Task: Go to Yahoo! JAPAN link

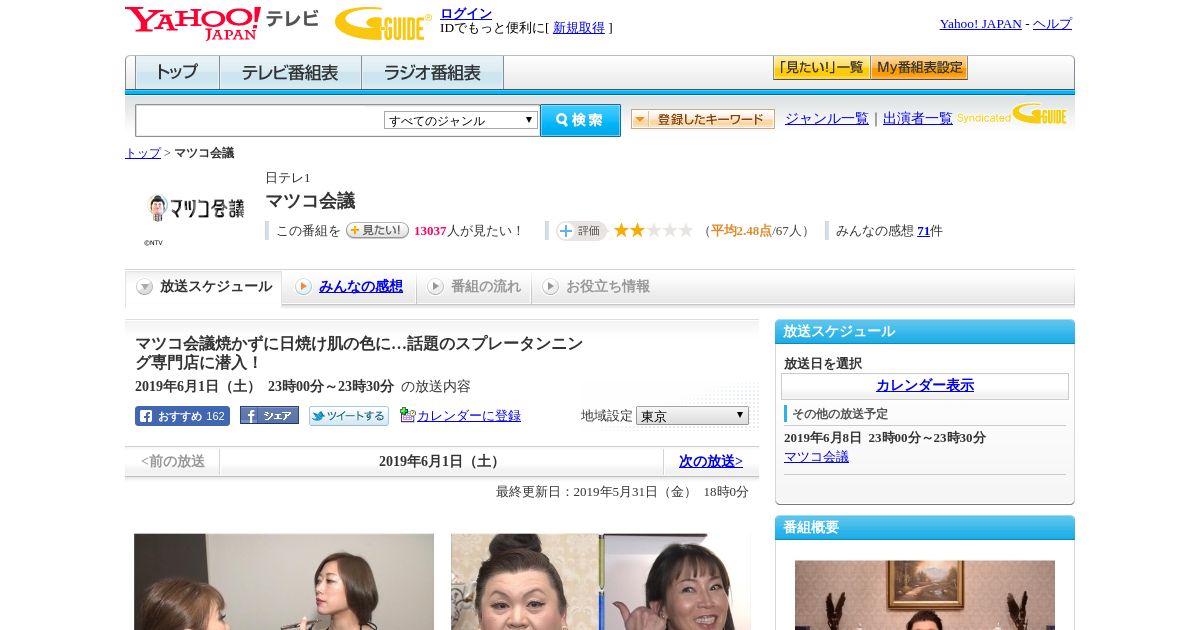Action: 980,24
